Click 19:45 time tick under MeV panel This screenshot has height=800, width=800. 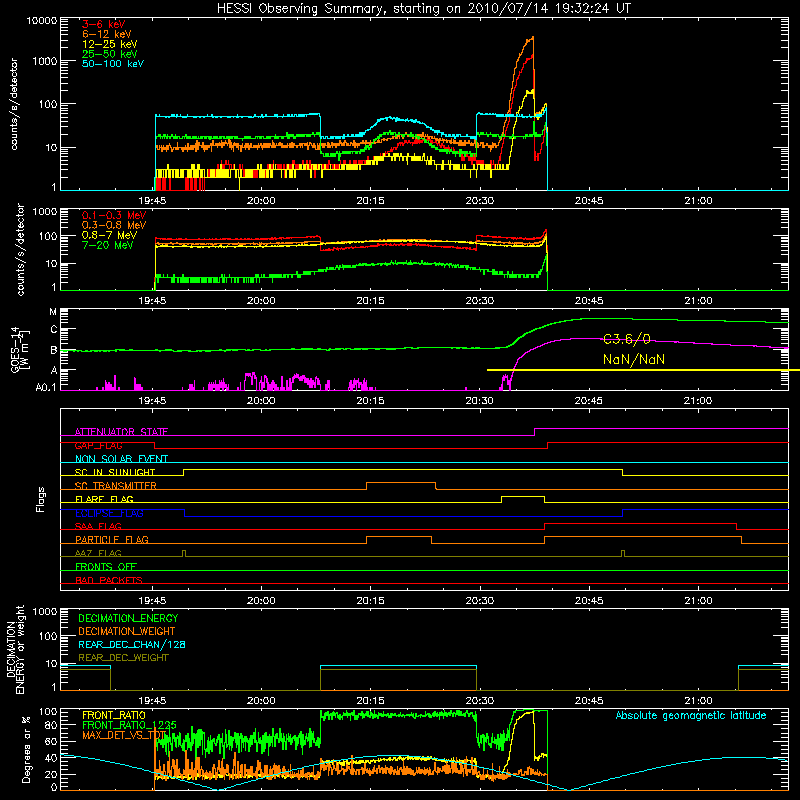(152, 301)
